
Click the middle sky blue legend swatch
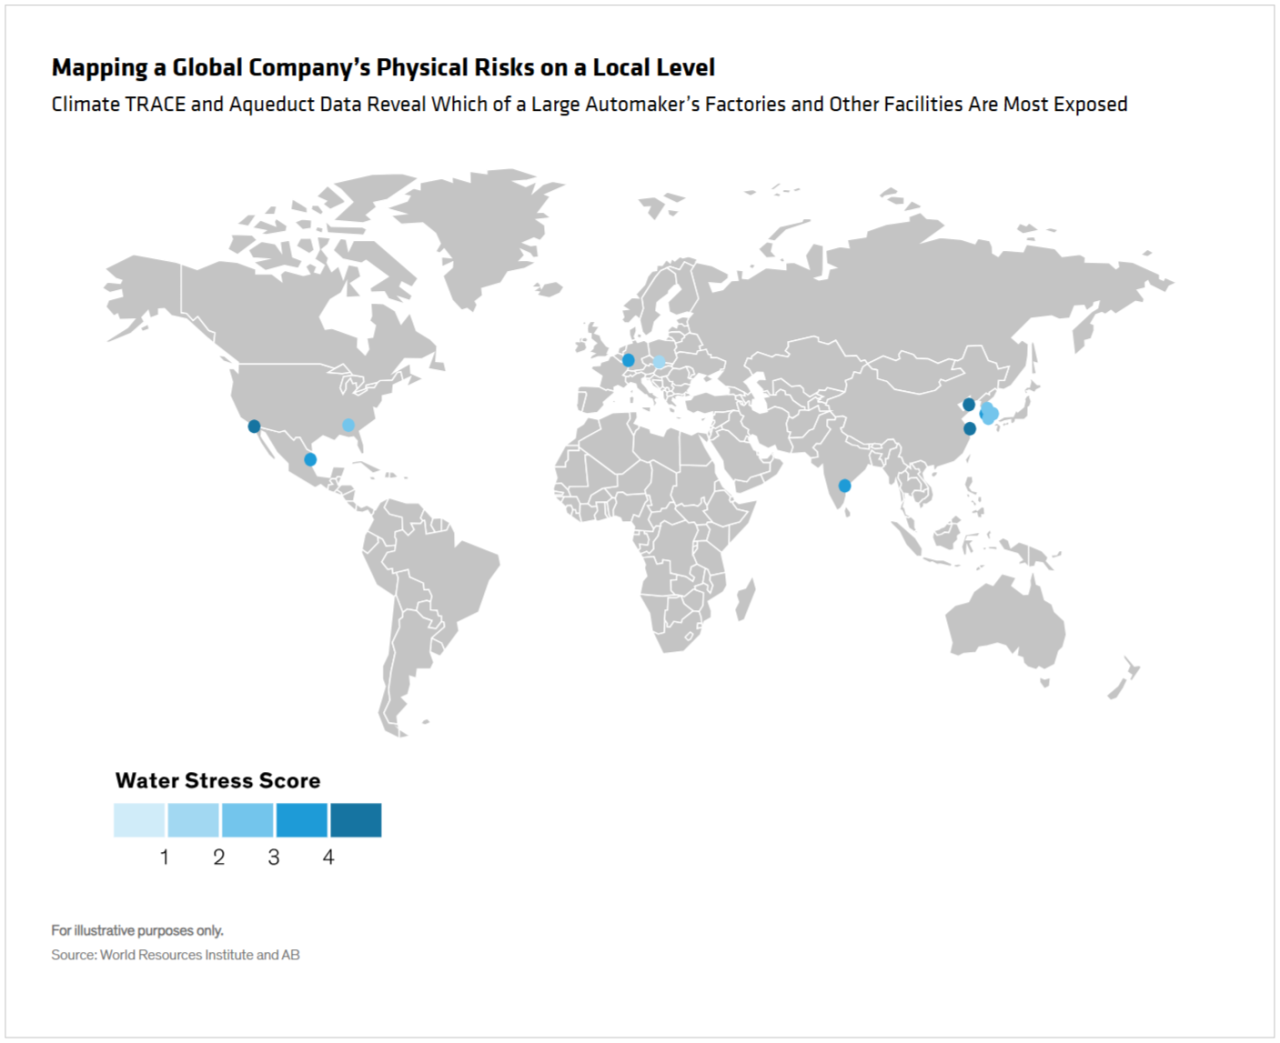tap(248, 820)
